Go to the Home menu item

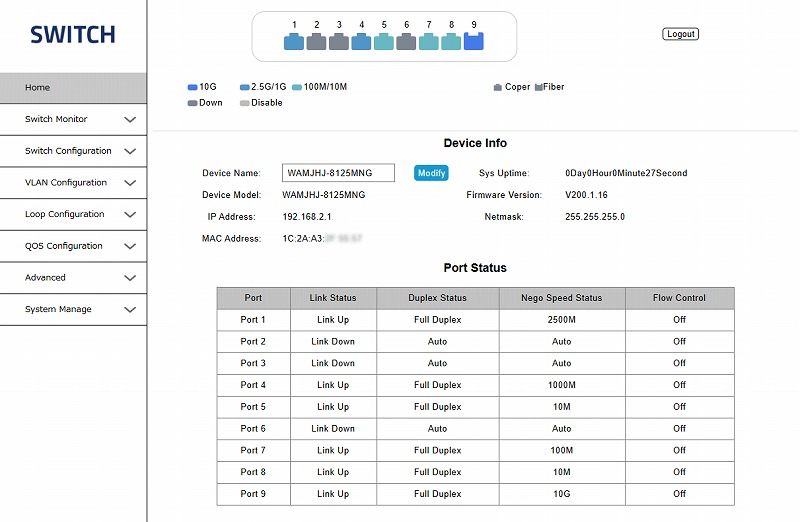pyautogui.click(x=72, y=88)
